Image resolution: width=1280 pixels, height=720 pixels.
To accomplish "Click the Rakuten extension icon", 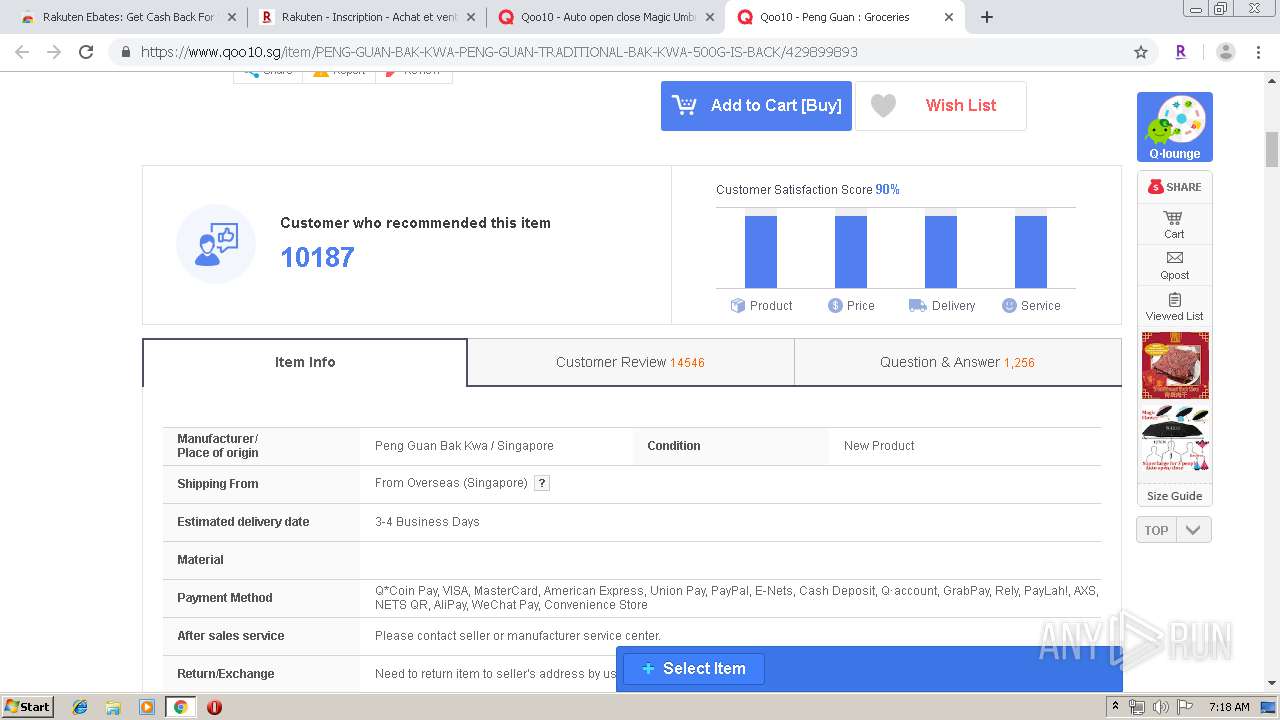I will (x=1181, y=52).
